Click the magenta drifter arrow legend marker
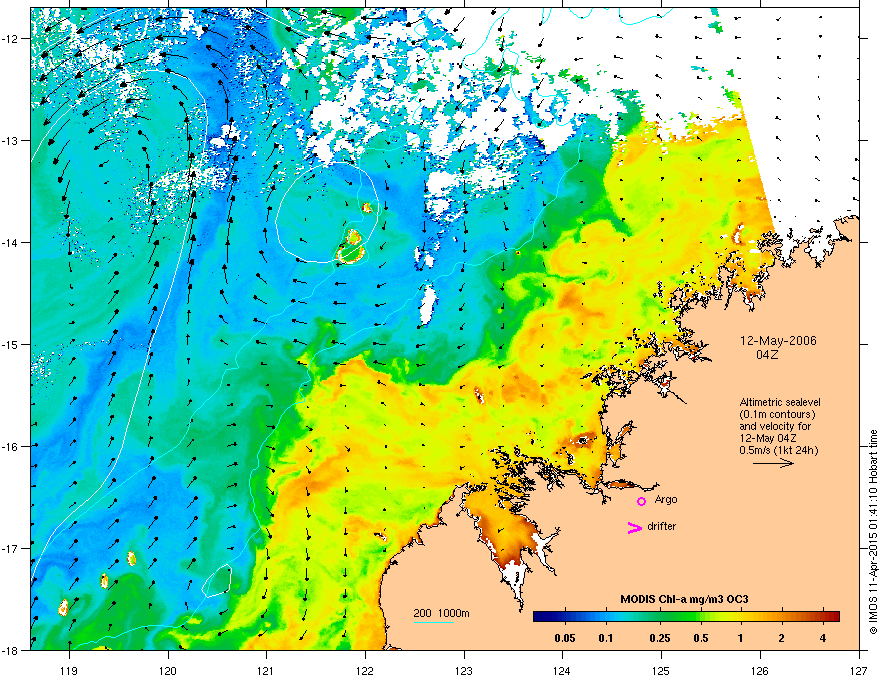Image resolution: width=880 pixels, height=680 pixels. pos(634,527)
